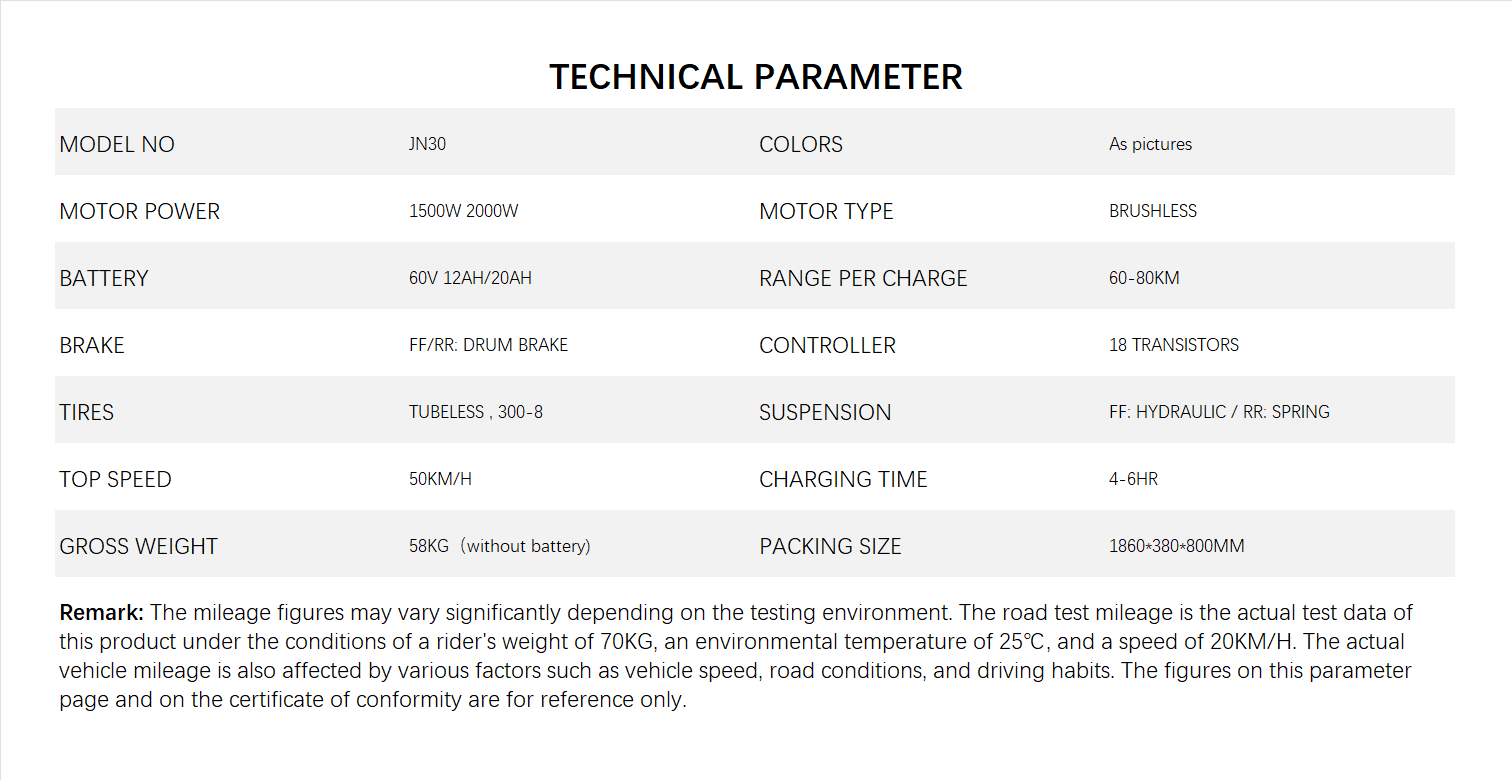The image size is (1512, 780).
Task: Click the 60V 12AH/20AH battery value
Action: coord(470,278)
